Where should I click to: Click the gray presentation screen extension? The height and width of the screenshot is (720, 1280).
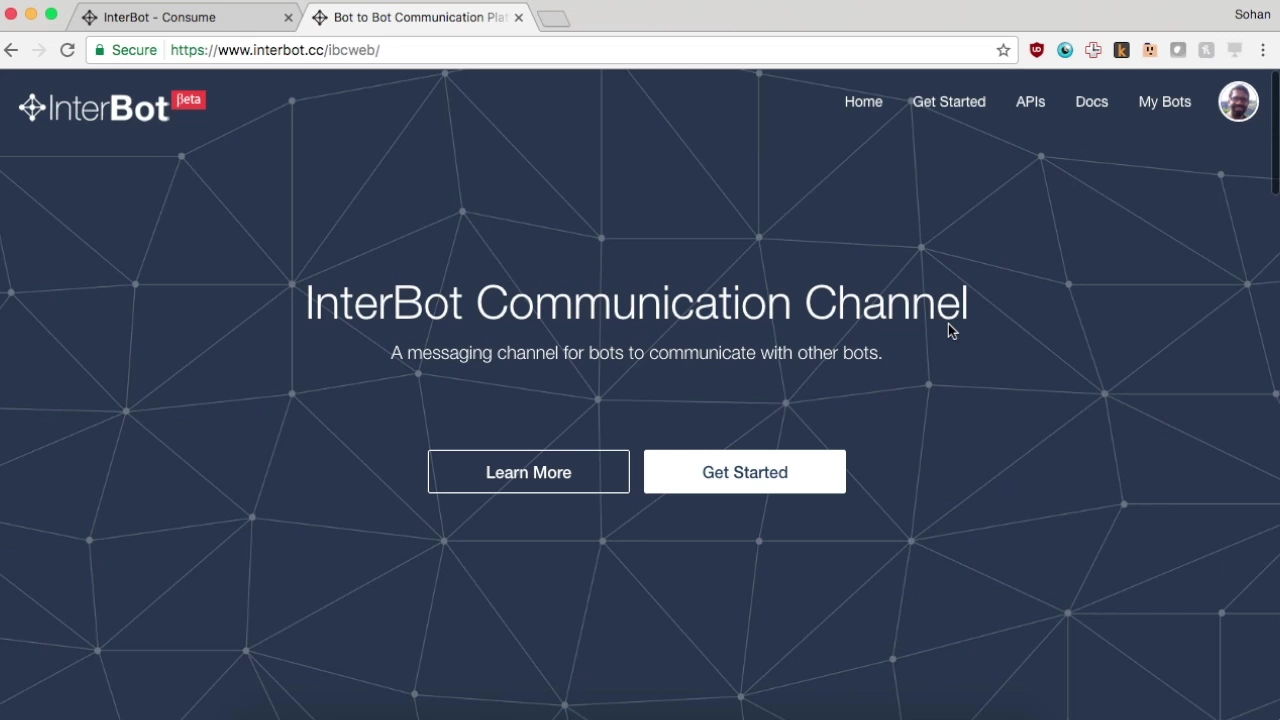click(x=1235, y=50)
